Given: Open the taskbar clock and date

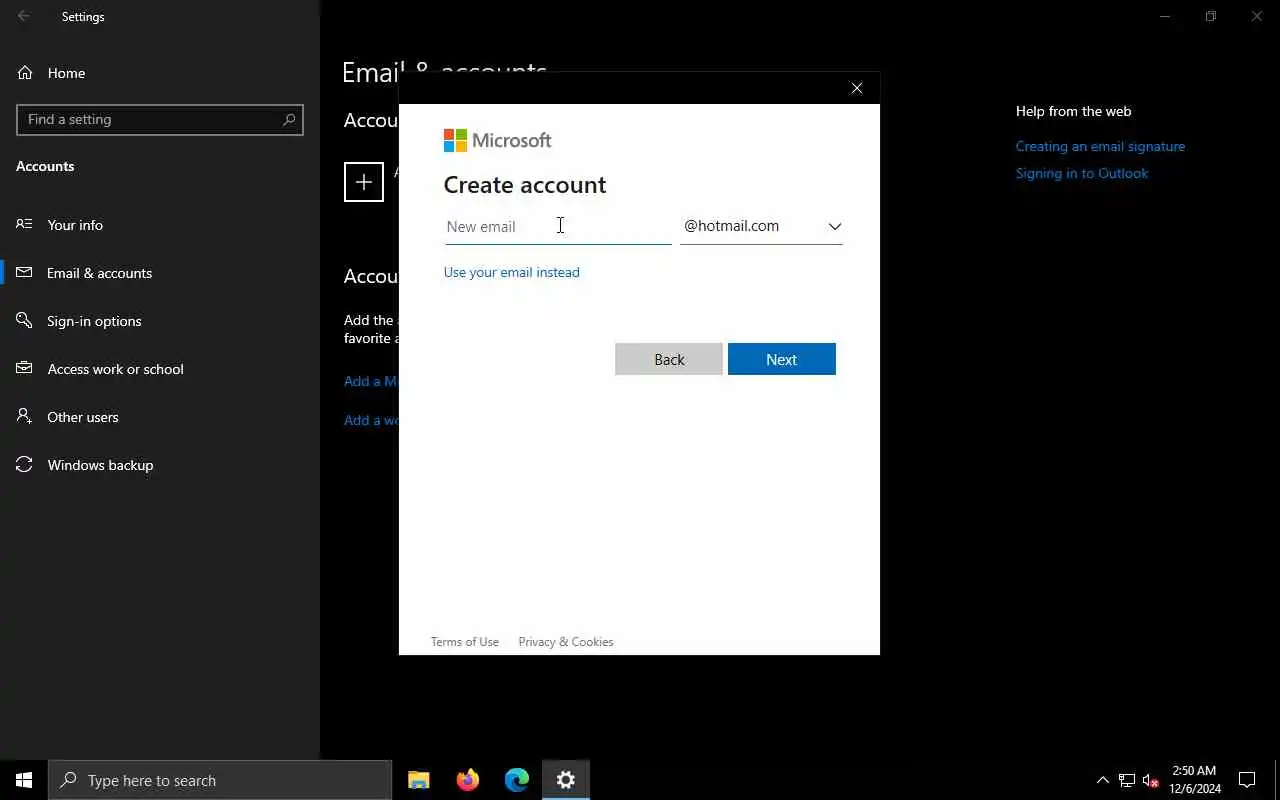Looking at the screenshot, I should pyautogui.click(x=1195, y=780).
